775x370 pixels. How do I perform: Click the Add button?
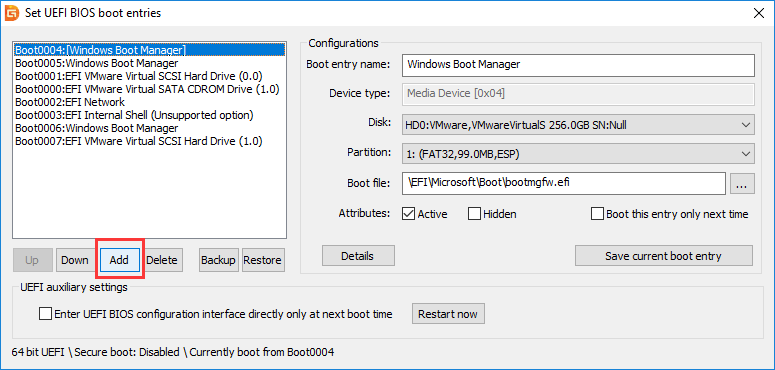[119, 260]
